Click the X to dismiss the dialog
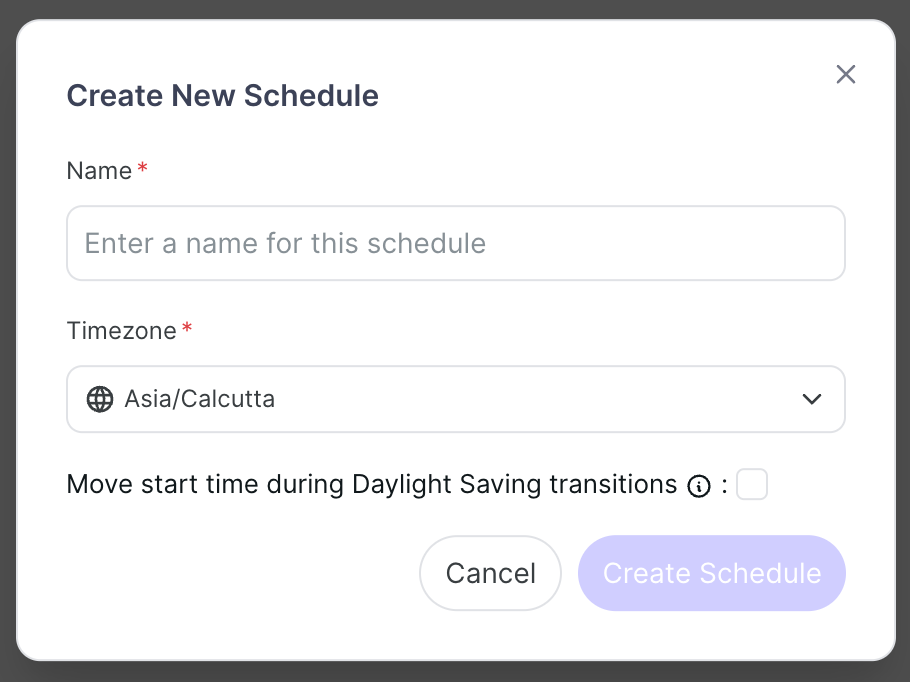Viewport: 910px width, 682px height. pos(845,74)
